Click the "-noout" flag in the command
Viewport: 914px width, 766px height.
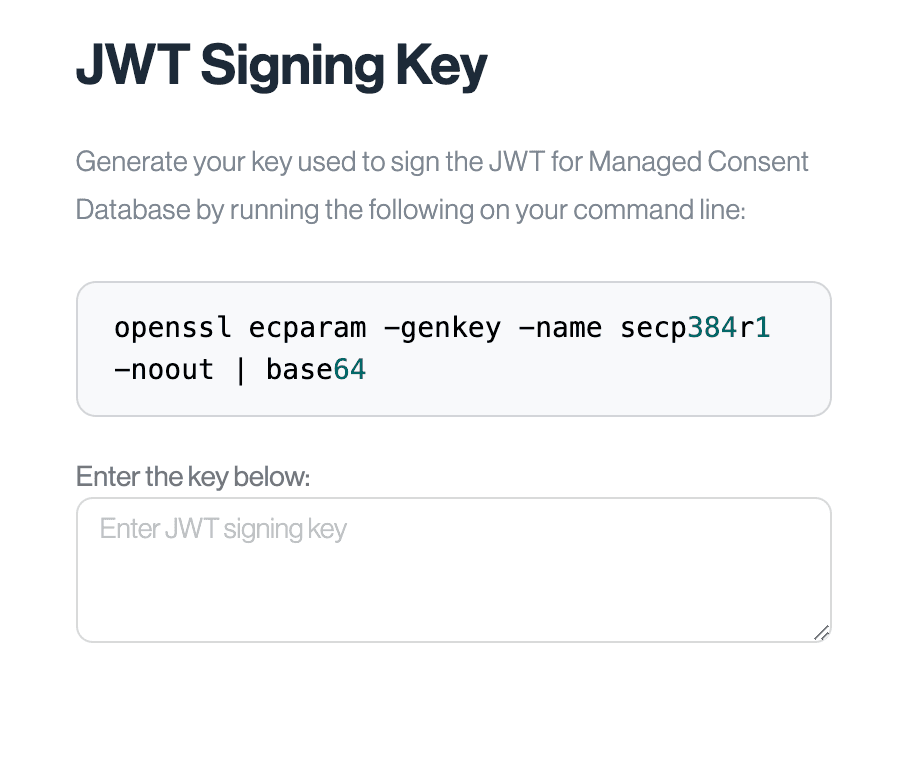[x=164, y=370]
